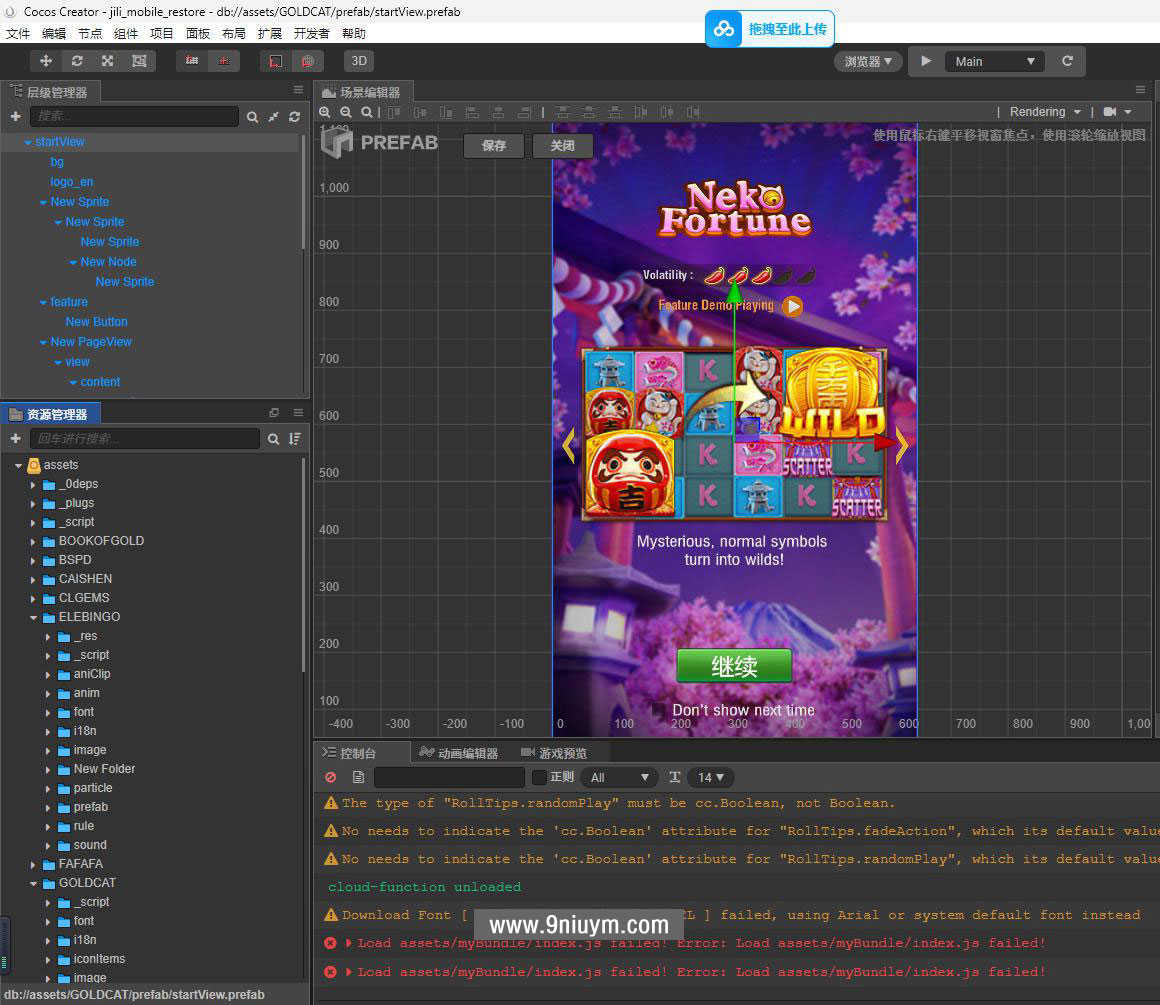Click the 保存 prefab button
This screenshot has height=1005, width=1160.
coord(494,146)
